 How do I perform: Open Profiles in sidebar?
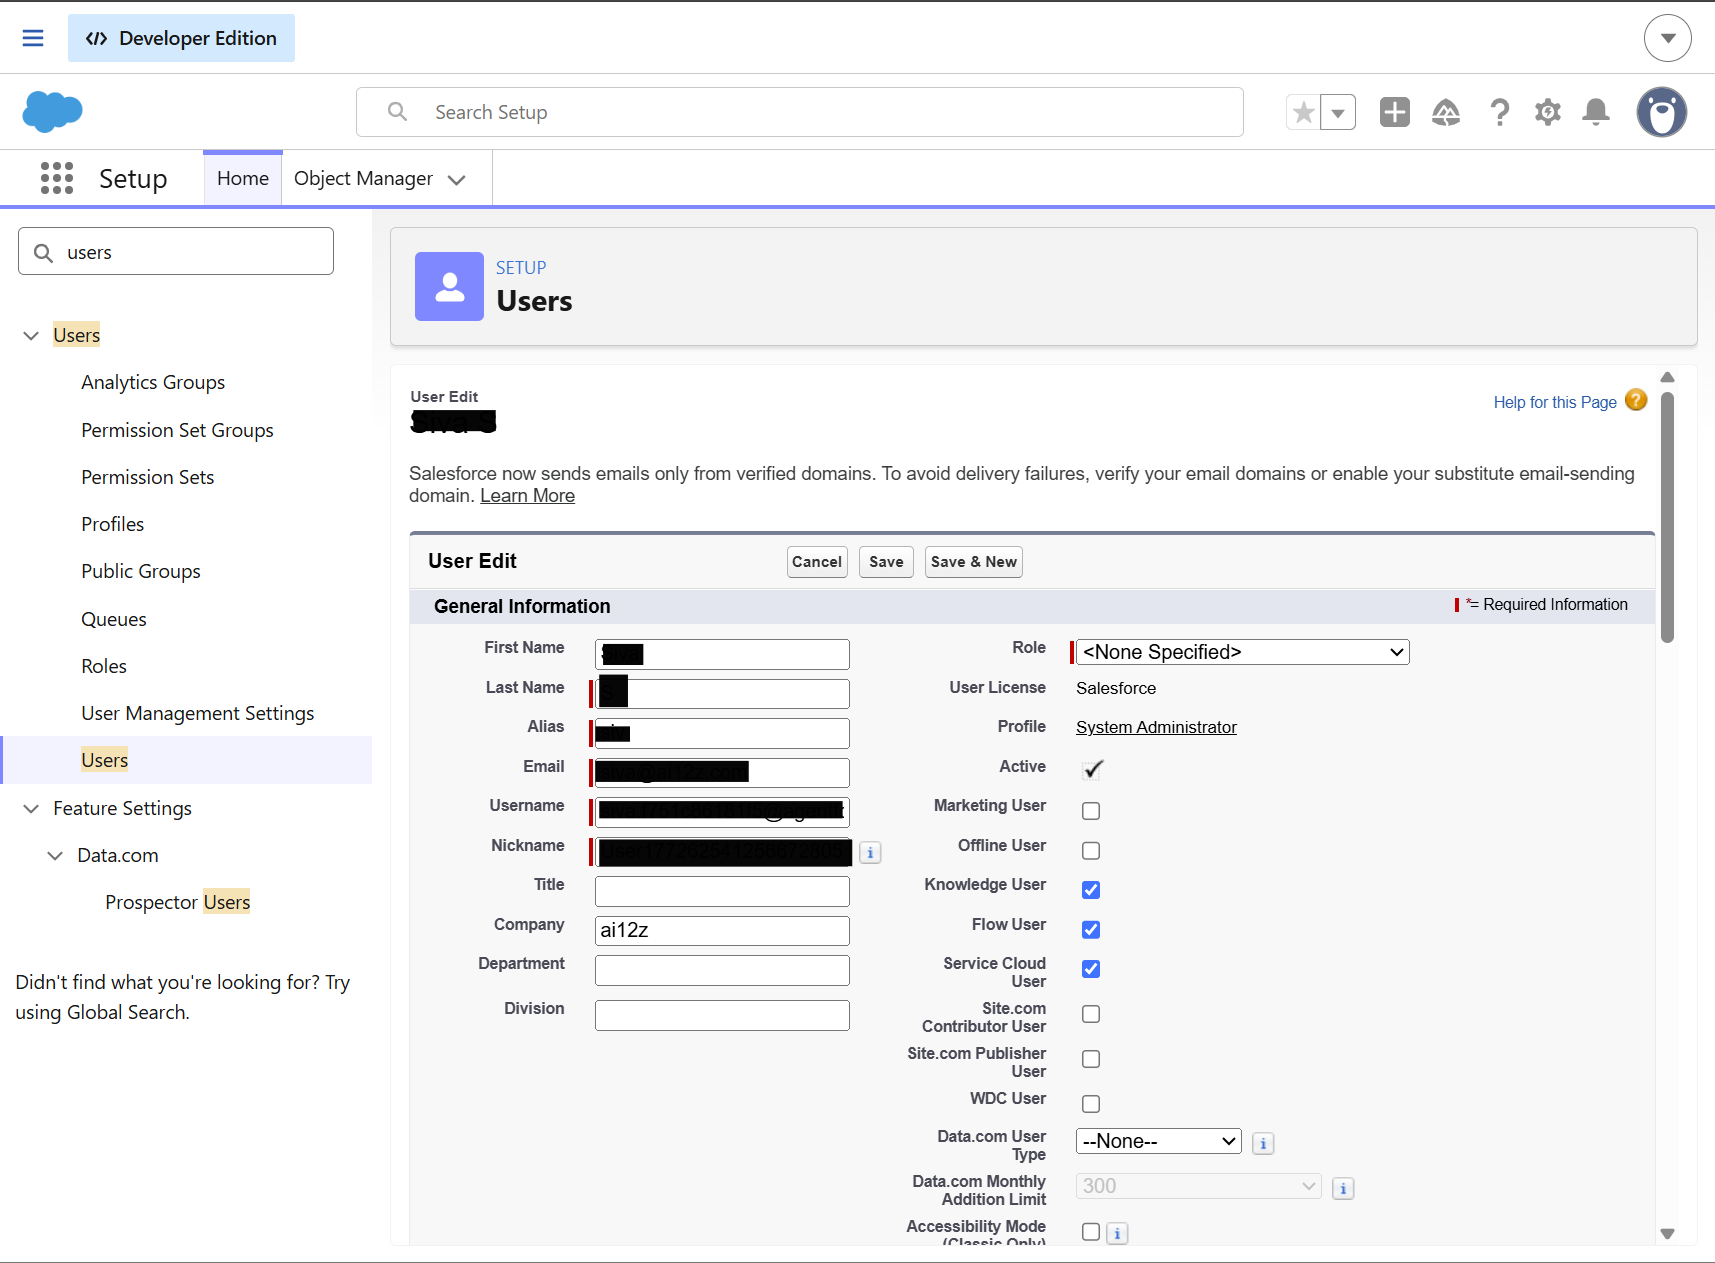(113, 524)
